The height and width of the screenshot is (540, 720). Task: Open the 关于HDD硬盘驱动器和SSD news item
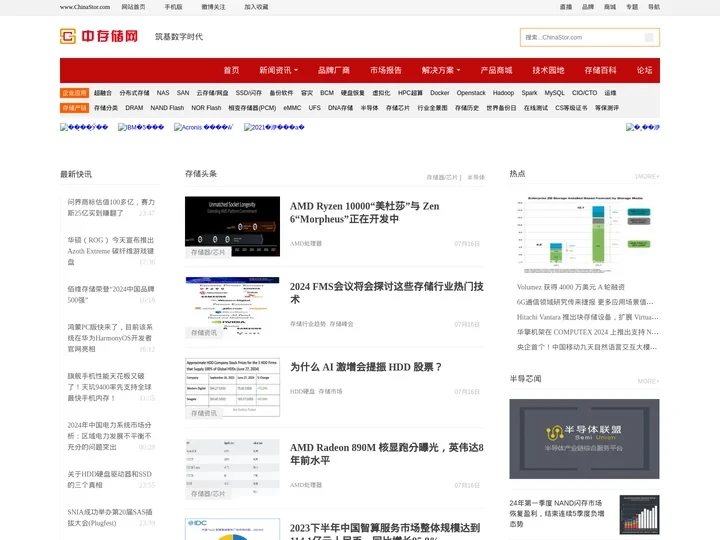pos(111,479)
